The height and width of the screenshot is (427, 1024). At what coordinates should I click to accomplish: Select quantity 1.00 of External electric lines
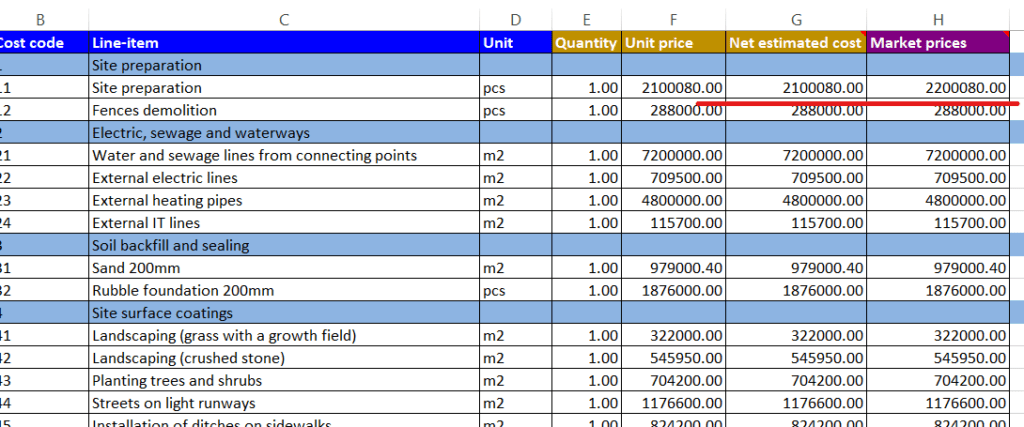586,178
